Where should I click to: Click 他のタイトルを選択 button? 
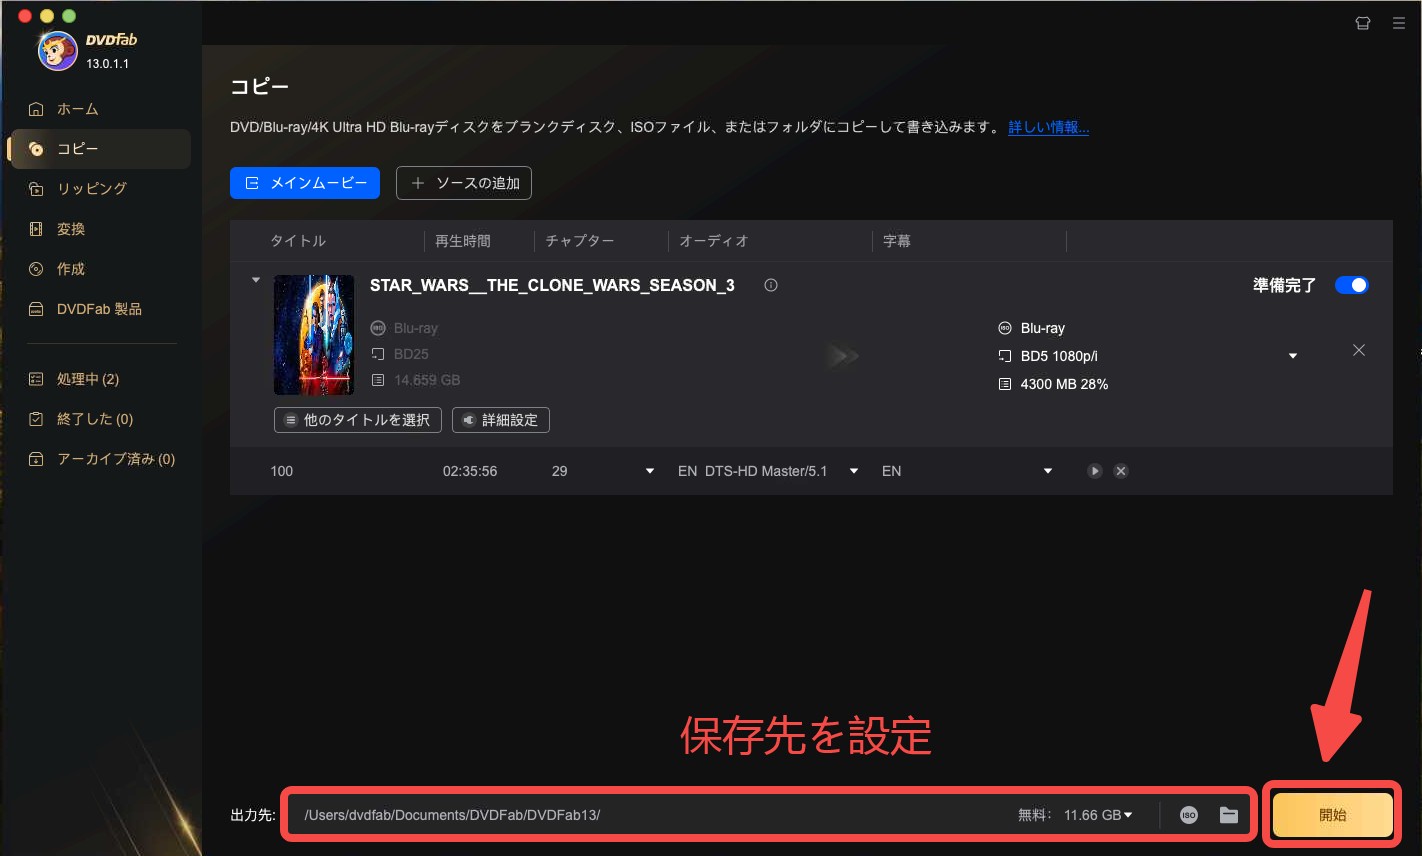(358, 420)
